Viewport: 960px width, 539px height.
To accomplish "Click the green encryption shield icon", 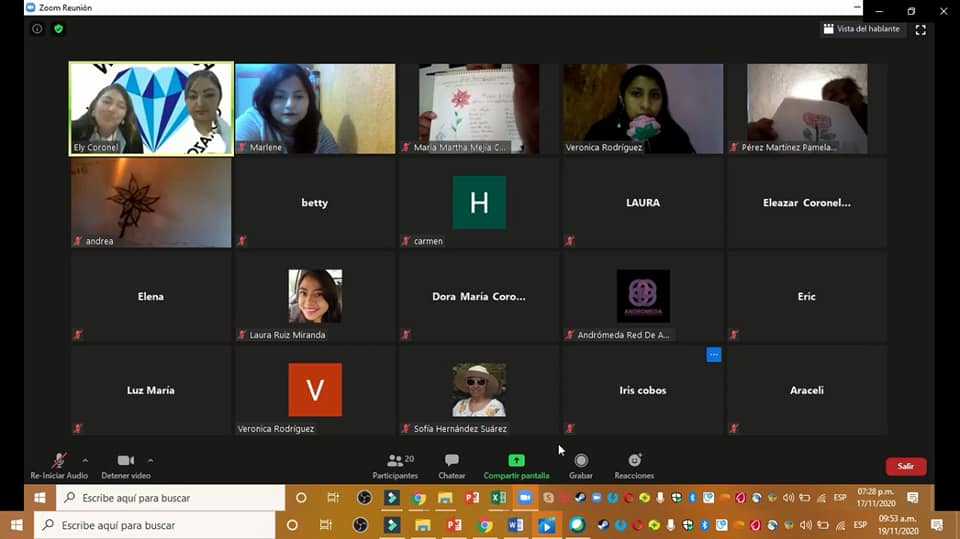I will click(x=58, y=29).
